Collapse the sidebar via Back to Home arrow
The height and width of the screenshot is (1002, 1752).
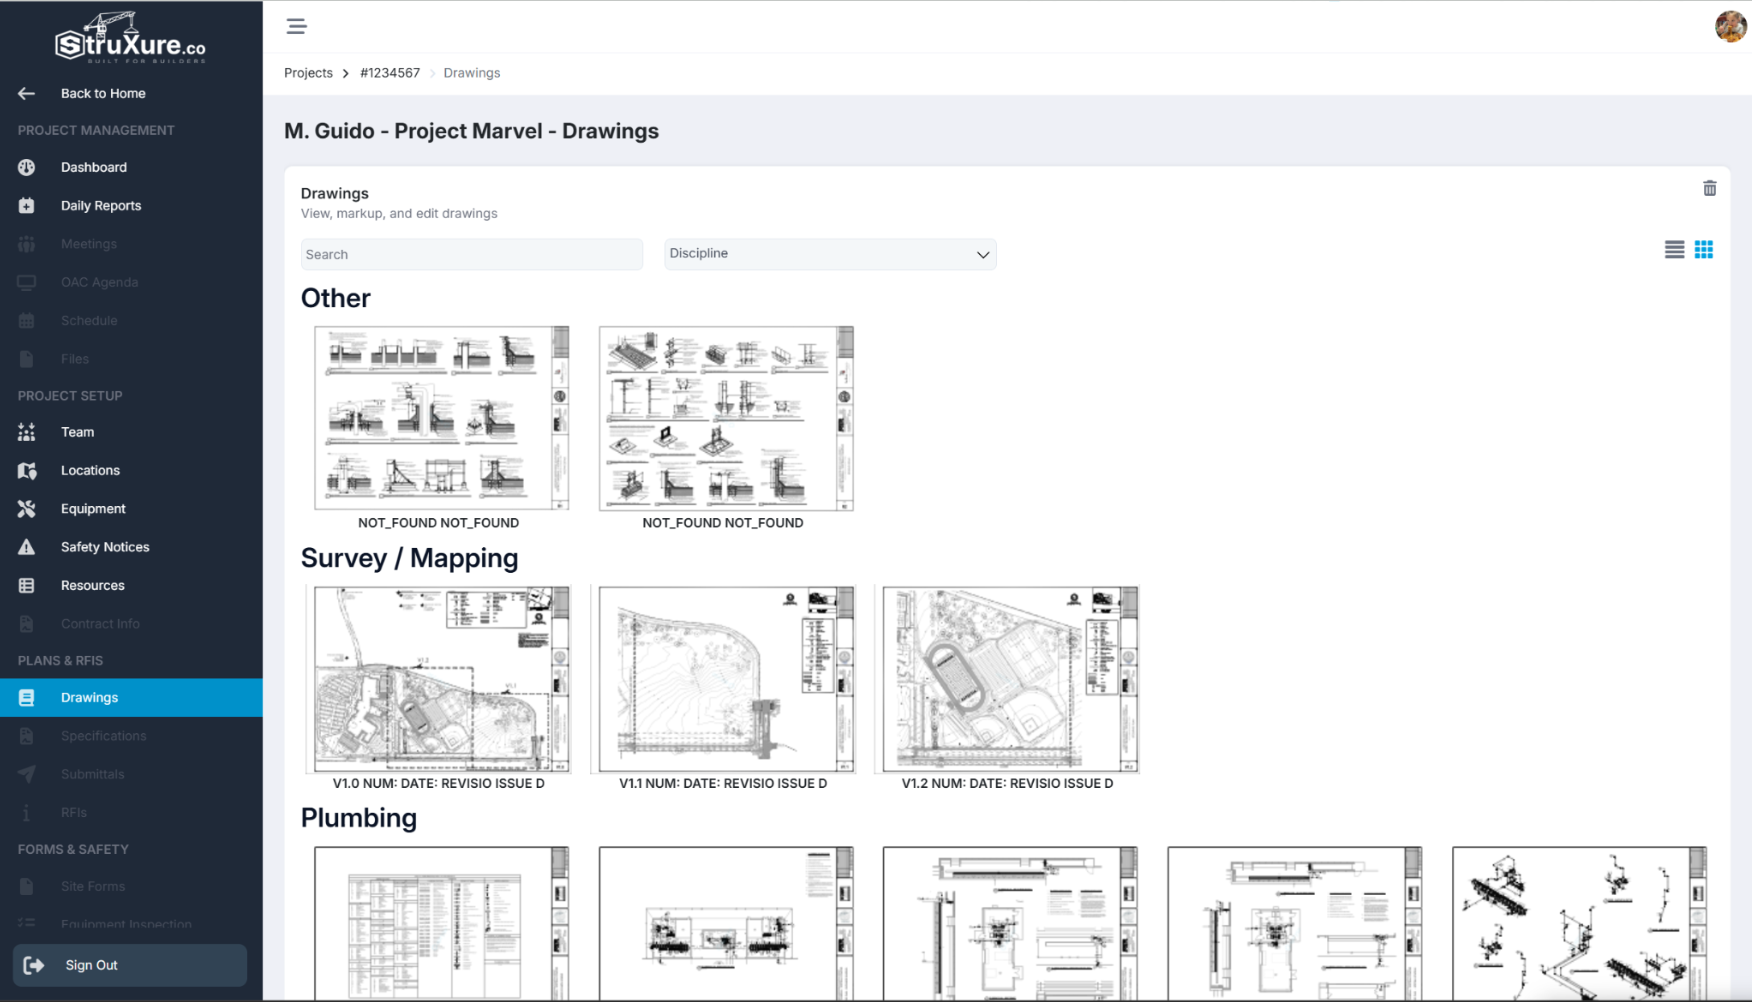[x=26, y=93]
